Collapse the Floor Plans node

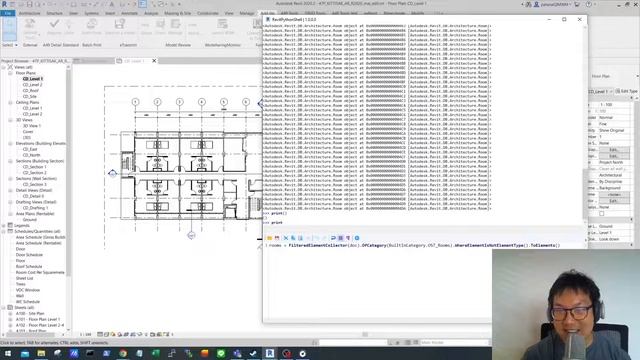[x=10, y=73]
